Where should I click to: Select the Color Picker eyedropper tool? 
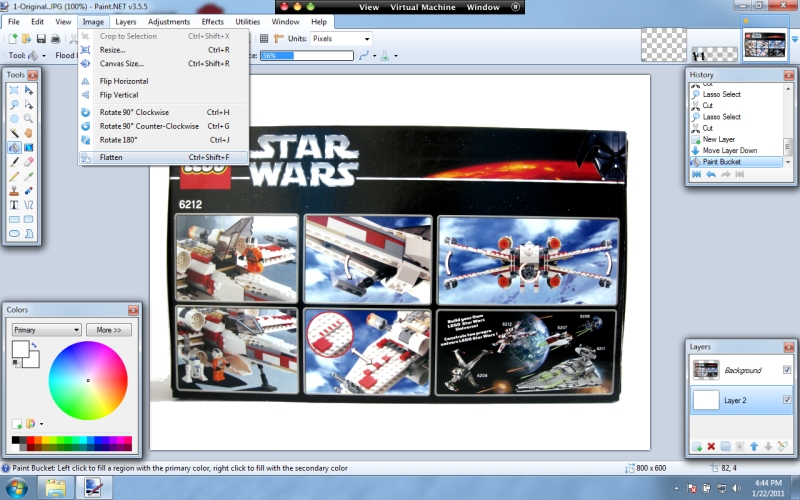coord(29,177)
